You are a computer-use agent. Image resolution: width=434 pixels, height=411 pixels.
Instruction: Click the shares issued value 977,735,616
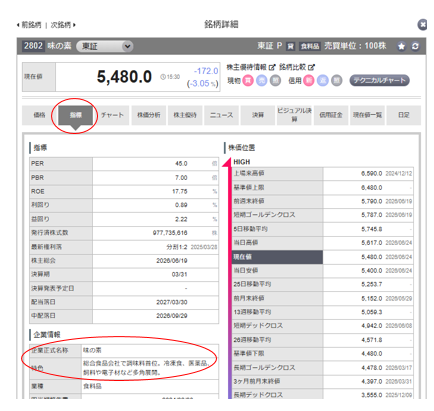(170, 233)
